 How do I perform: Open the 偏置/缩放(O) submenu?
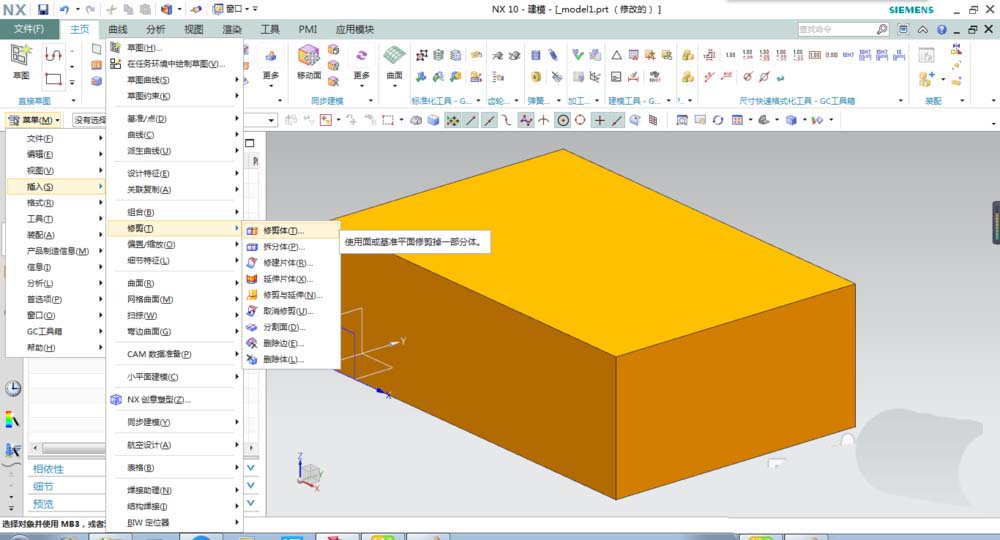click(x=174, y=244)
